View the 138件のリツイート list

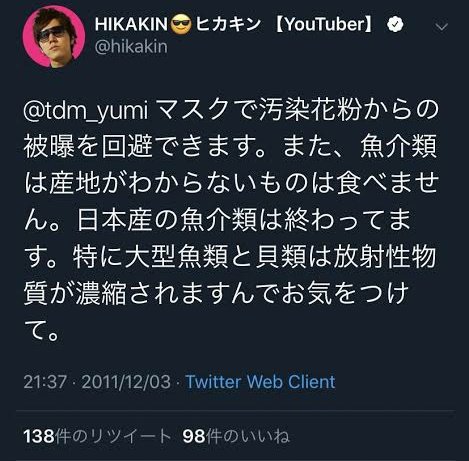[x=97, y=436]
